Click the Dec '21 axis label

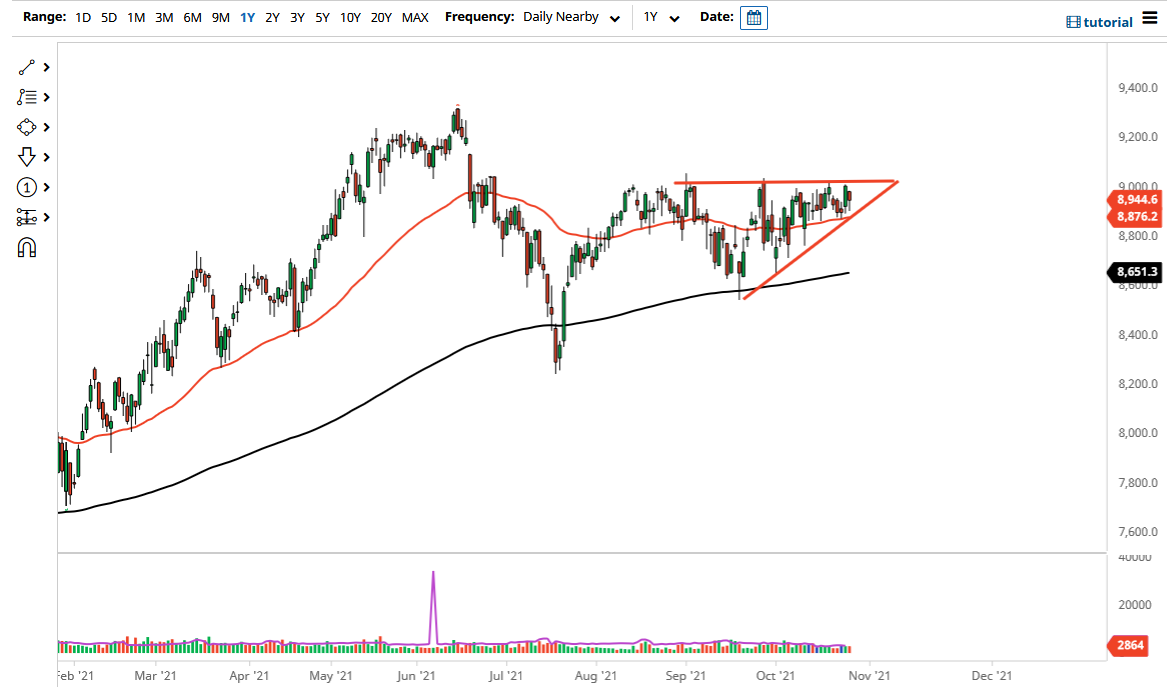point(992,676)
